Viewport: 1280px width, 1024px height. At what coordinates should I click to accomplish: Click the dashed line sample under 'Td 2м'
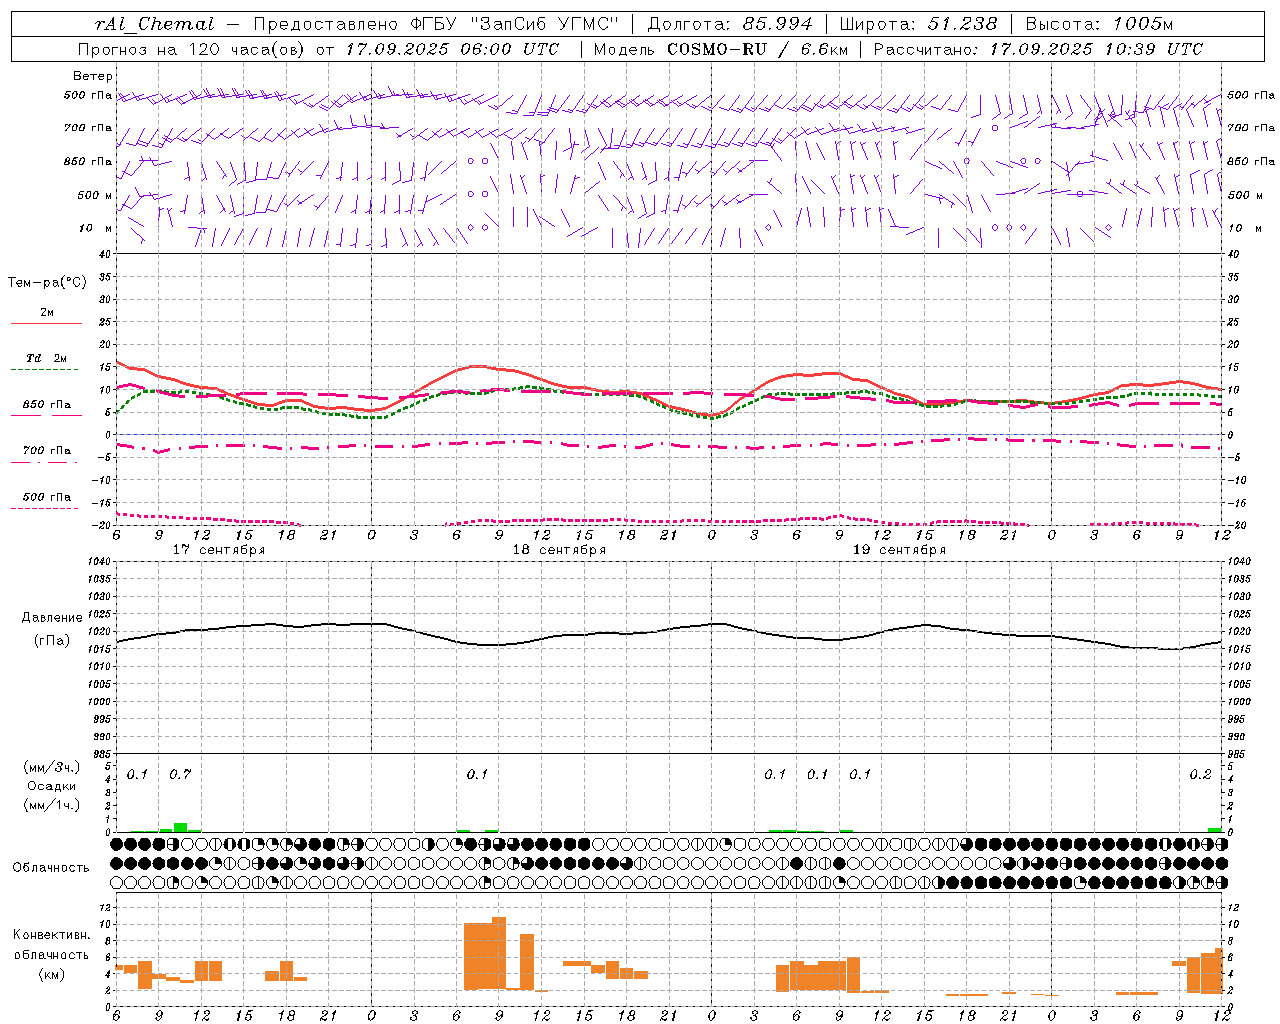[x=46, y=370]
